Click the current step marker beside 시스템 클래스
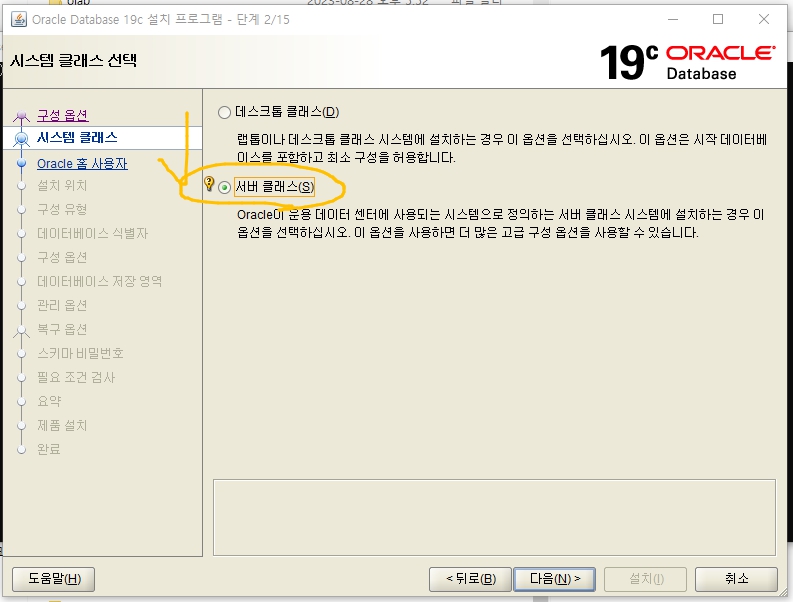This screenshot has height=602, width=793. [x=21, y=138]
